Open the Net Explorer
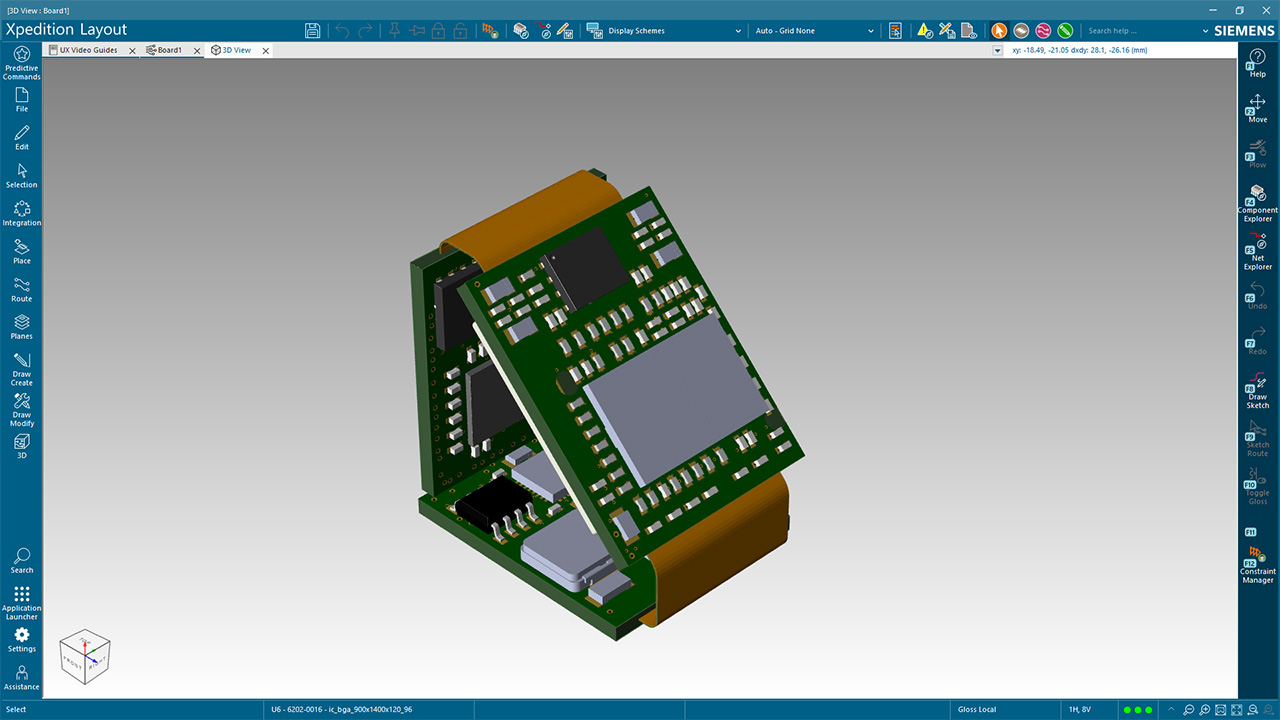The image size is (1280, 720). coord(1256,250)
